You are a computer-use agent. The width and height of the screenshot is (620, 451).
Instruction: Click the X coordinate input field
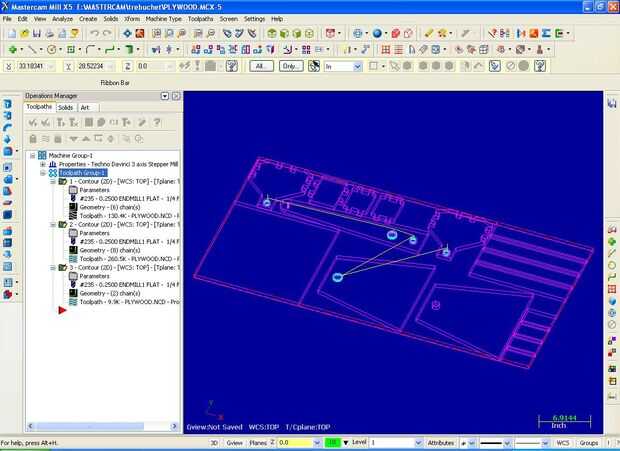pos(36,66)
